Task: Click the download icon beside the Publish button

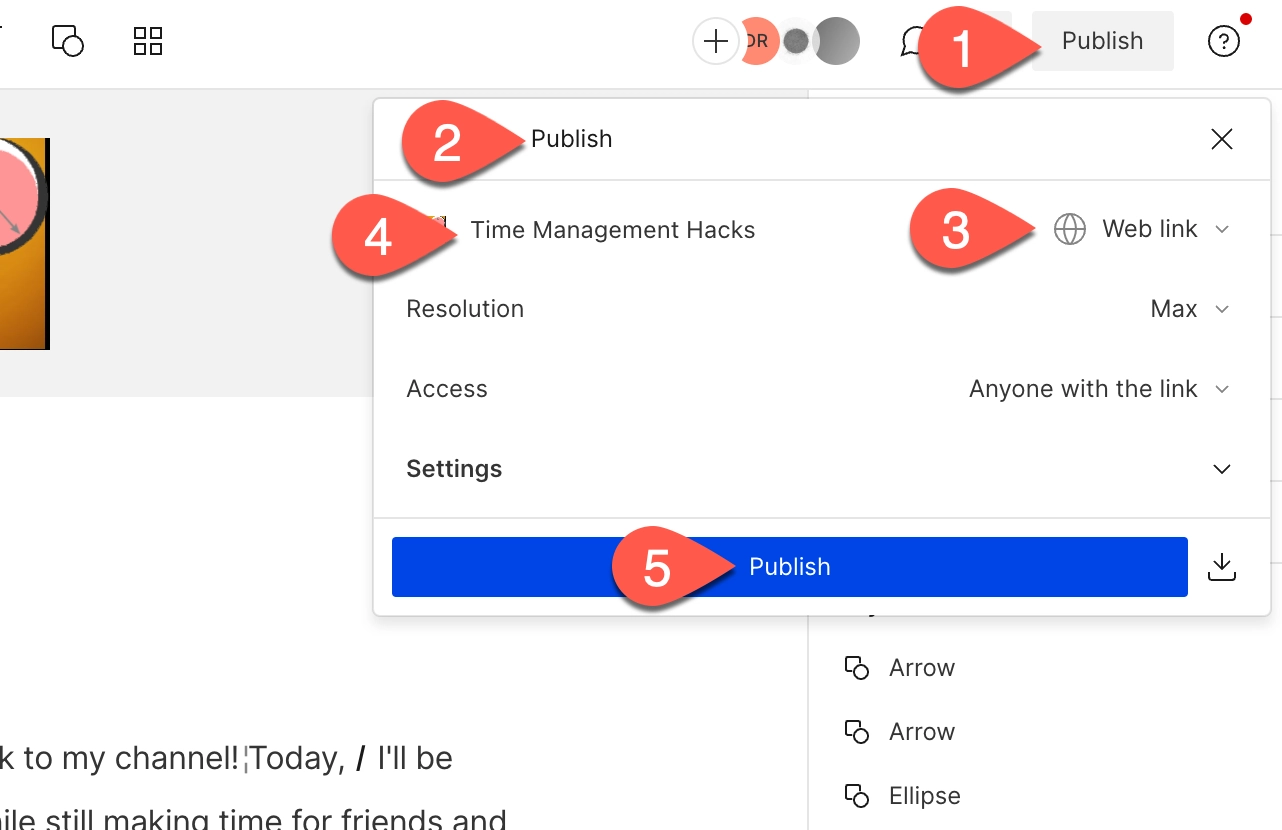Action: pos(1221,566)
